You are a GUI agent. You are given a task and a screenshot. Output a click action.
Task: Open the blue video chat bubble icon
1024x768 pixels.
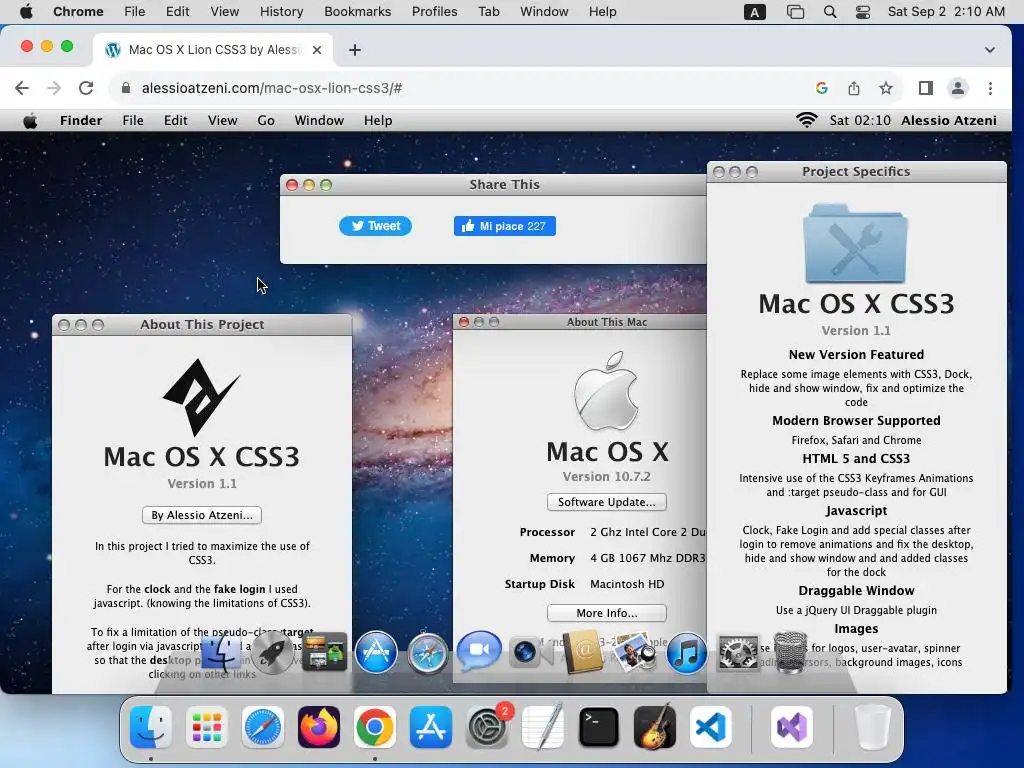[x=479, y=651]
